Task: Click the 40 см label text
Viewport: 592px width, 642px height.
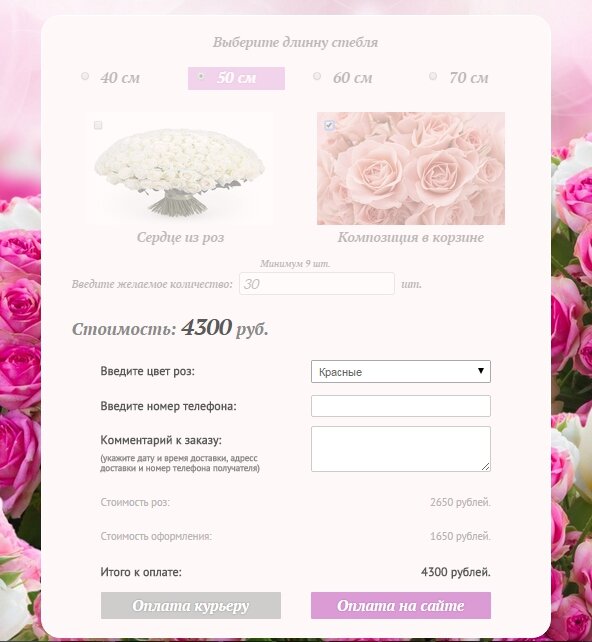Action: (120, 77)
